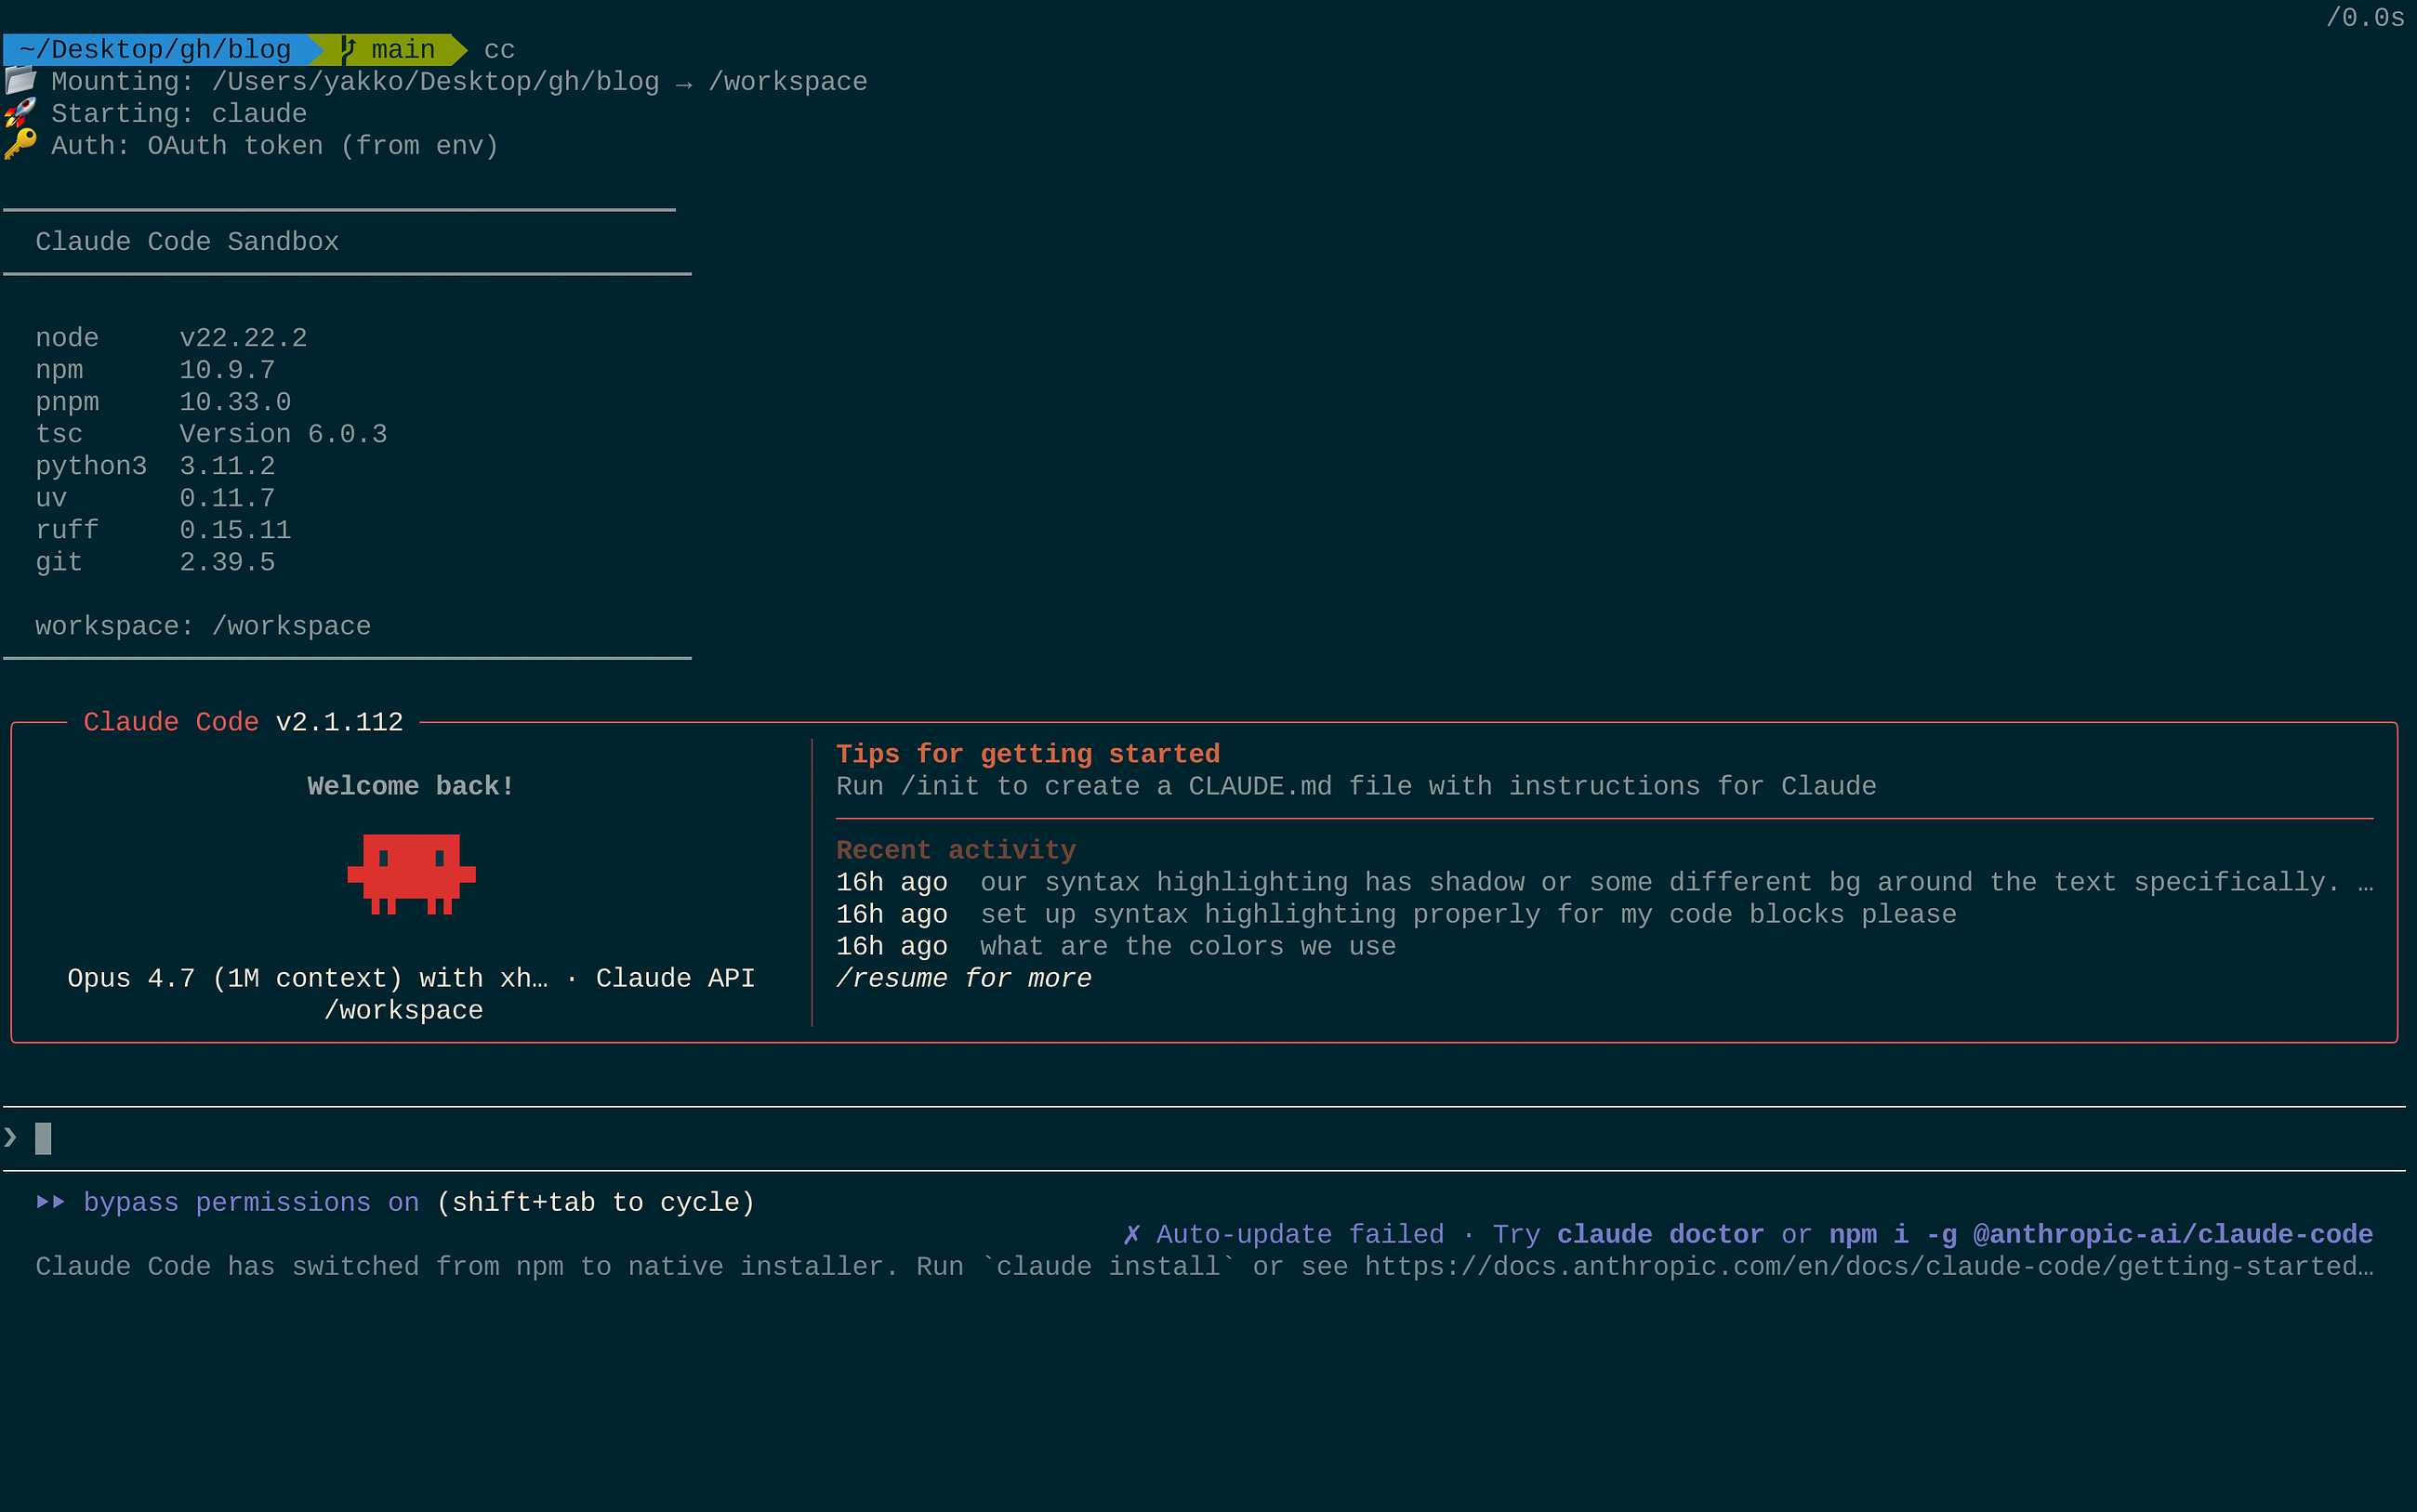Click the prompt chevron before the cursor
This screenshot has width=2417, height=1512.
(x=11, y=1137)
